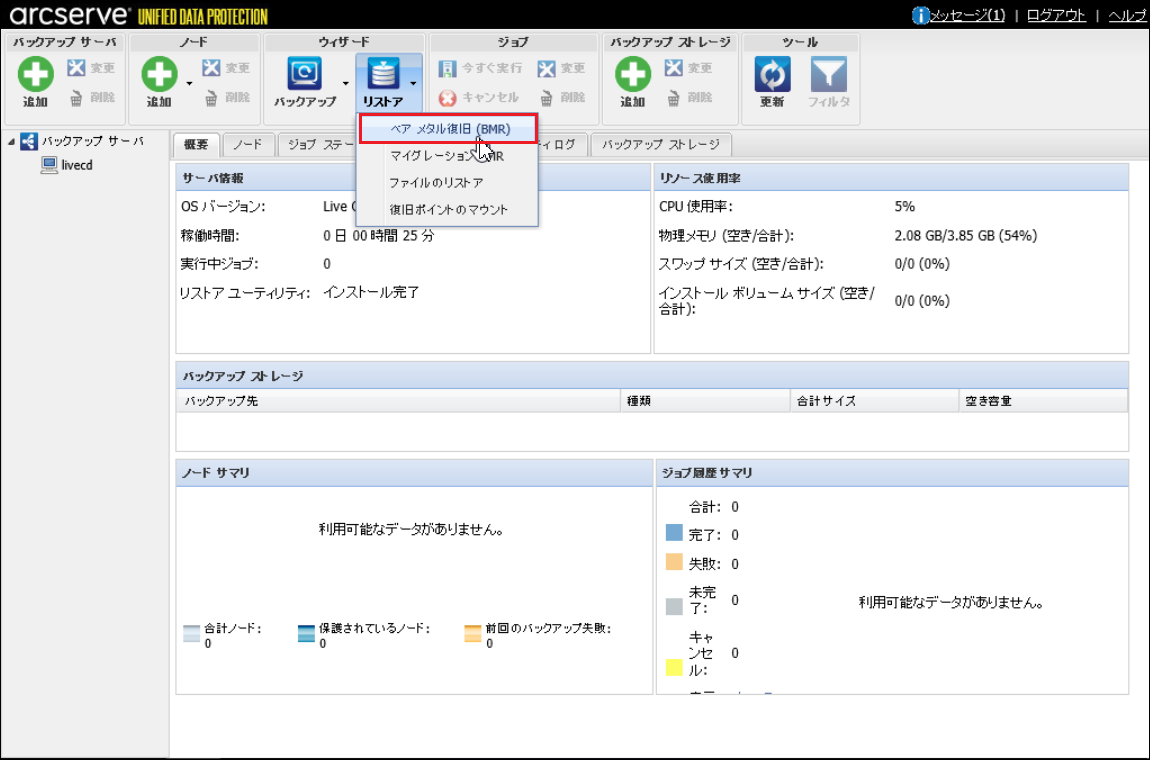Select livecd in server tree
This screenshot has height=760, width=1150.
[x=77, y=165]
